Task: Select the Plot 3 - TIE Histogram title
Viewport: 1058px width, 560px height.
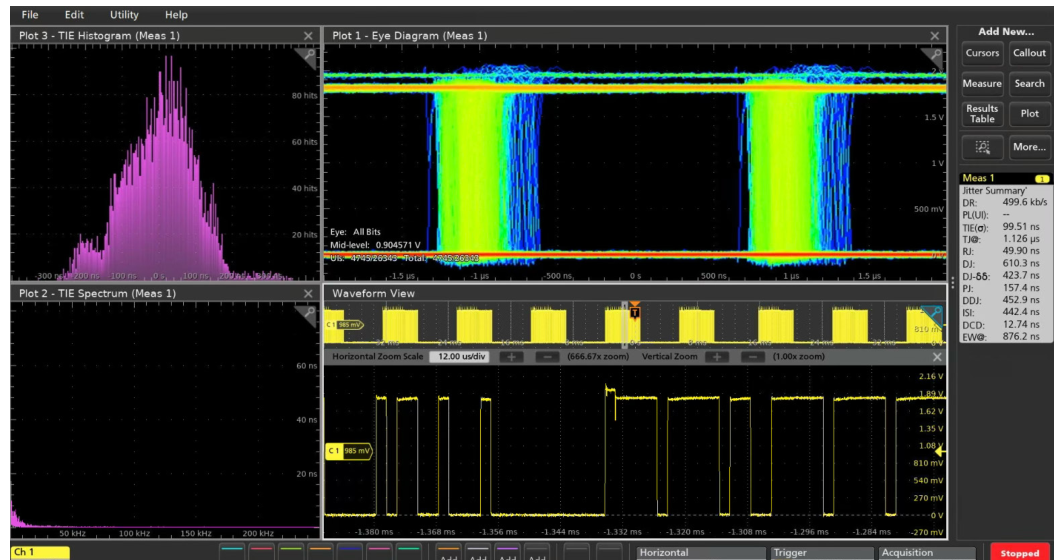Action: click(99, 36)
